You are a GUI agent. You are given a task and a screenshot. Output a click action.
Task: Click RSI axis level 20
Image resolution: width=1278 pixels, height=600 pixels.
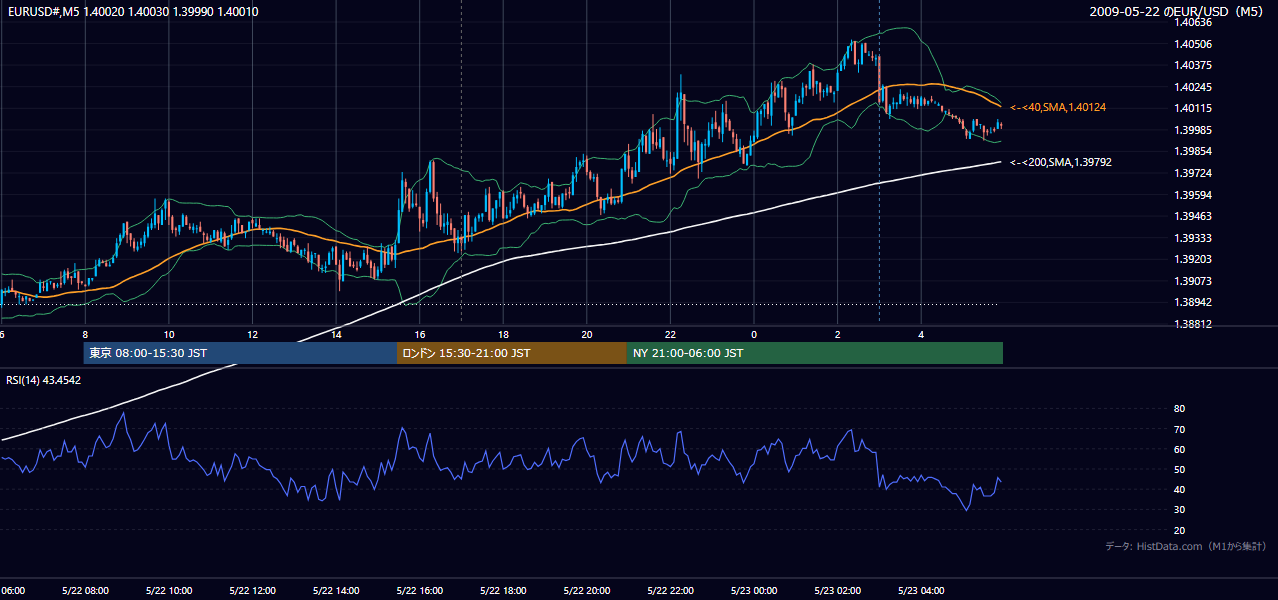pyautogui.click(x=1179, y=530)
